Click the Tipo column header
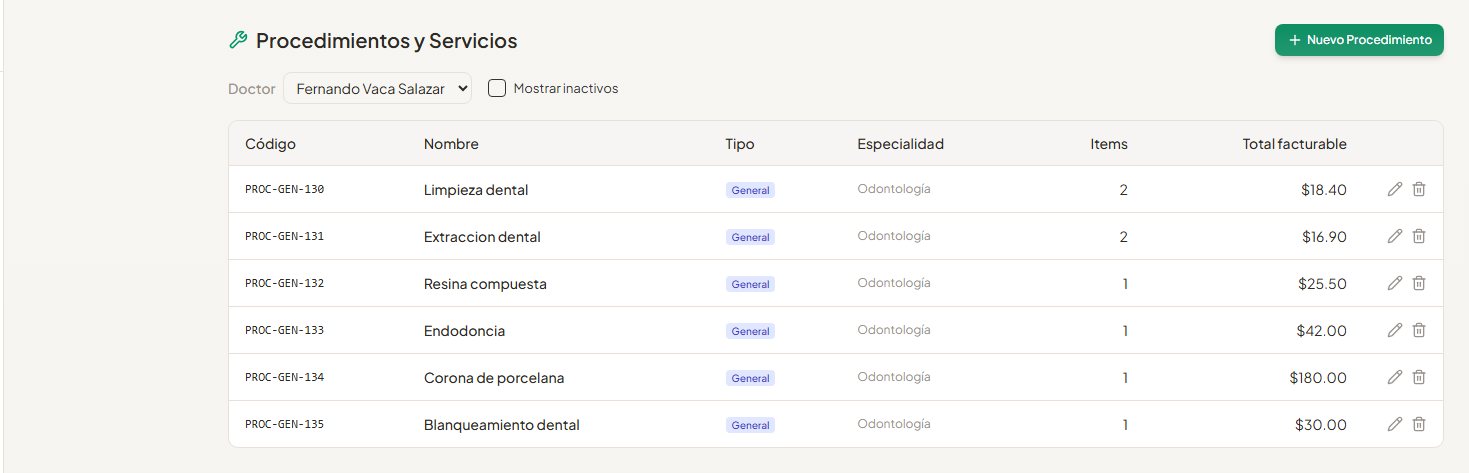This screenshot has height=473, width=1469. (740, 144)
